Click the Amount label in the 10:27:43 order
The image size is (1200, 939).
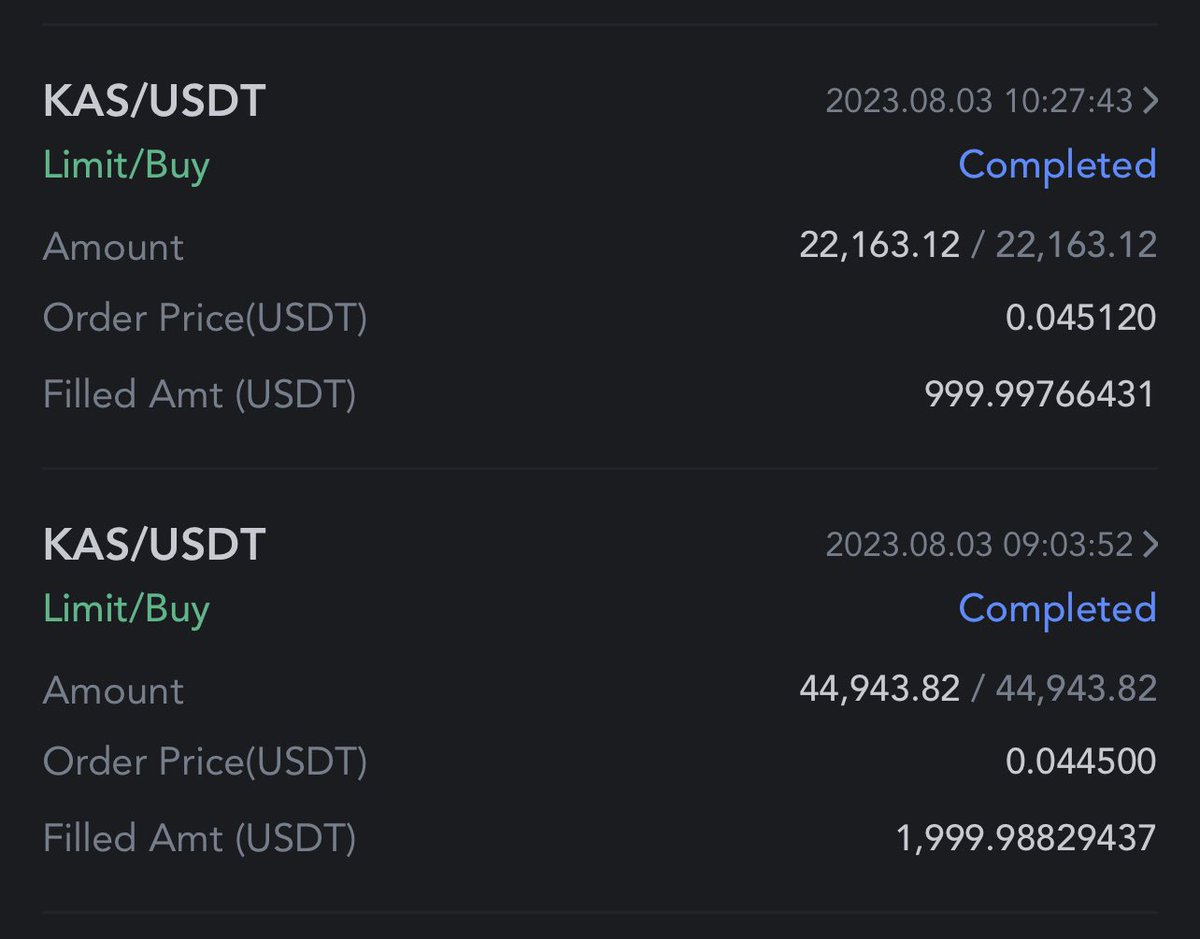pyautogui.click(x=113, y=247)
